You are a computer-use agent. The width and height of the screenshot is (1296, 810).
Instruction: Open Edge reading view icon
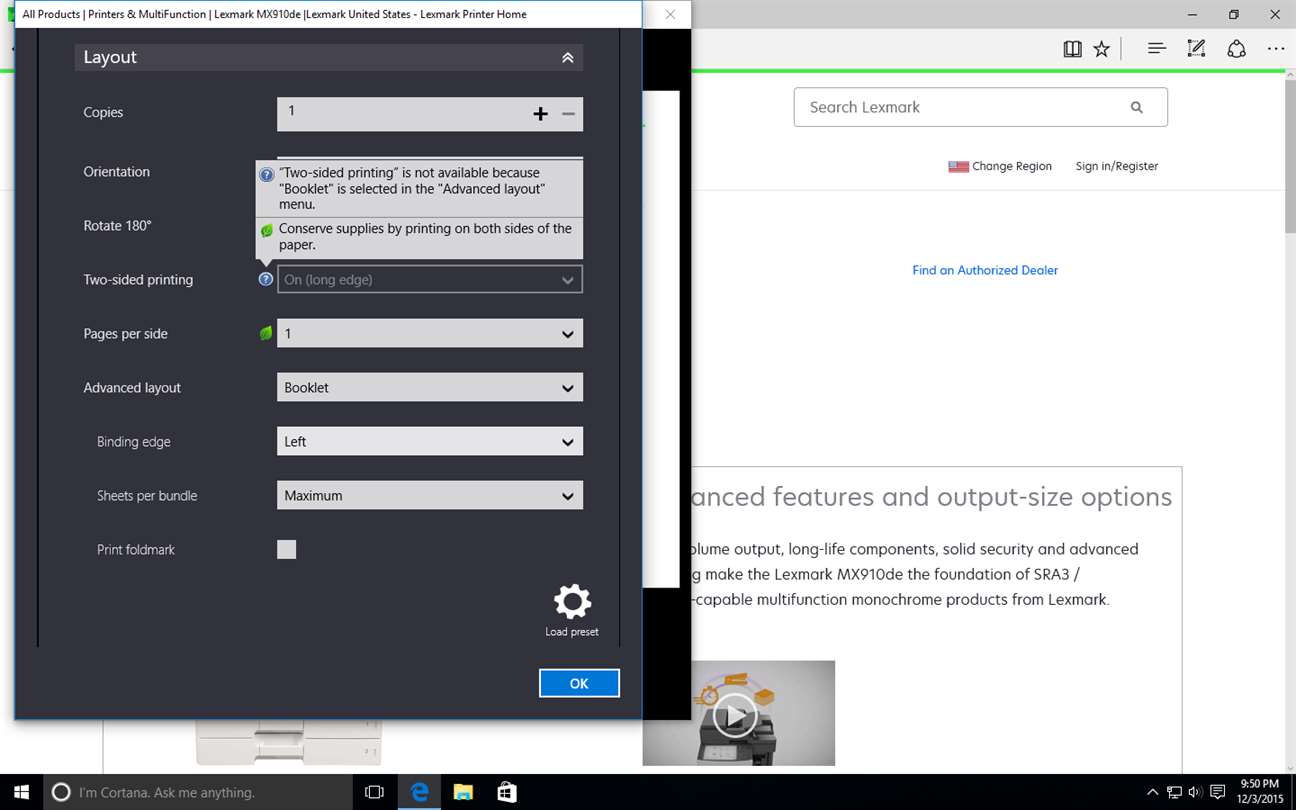(x=1072, y=48)
